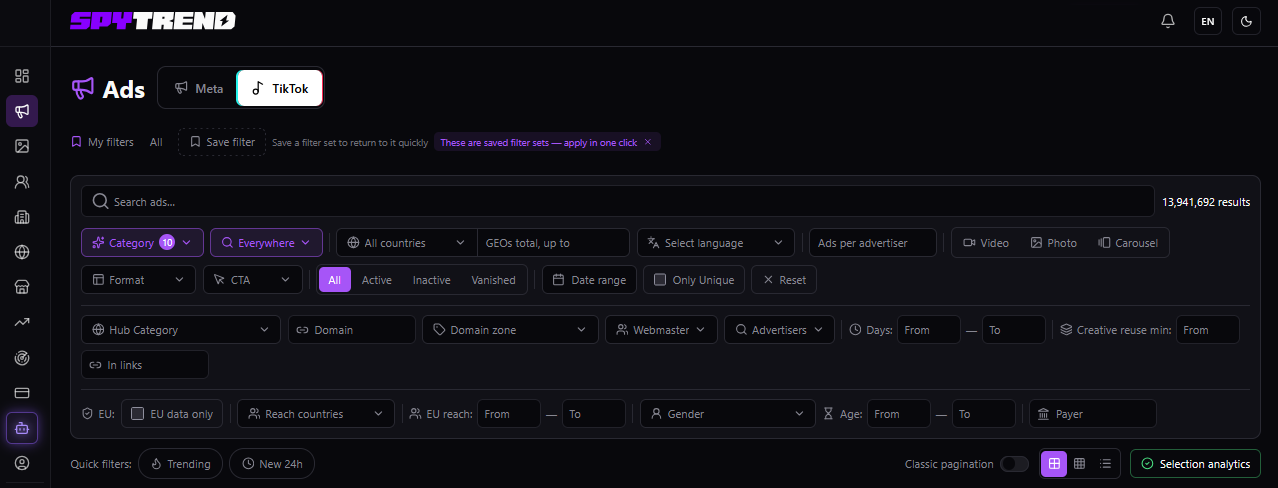Click the In links input field
Viewport: 1278px width, 488px height.
(145, 365)
